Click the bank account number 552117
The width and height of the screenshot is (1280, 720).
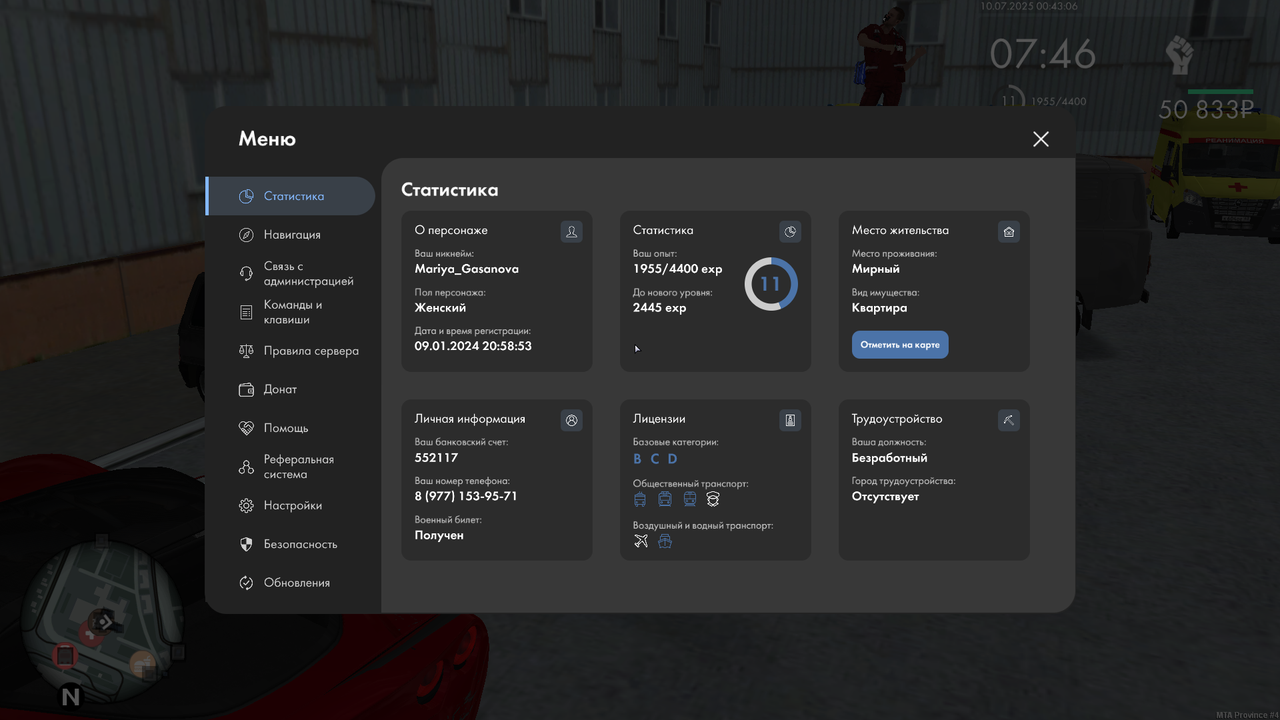(436, 458)
